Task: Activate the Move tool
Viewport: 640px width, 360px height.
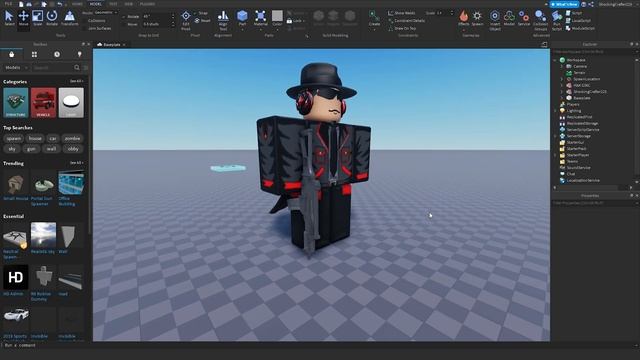Action: (x=23, y=18)
